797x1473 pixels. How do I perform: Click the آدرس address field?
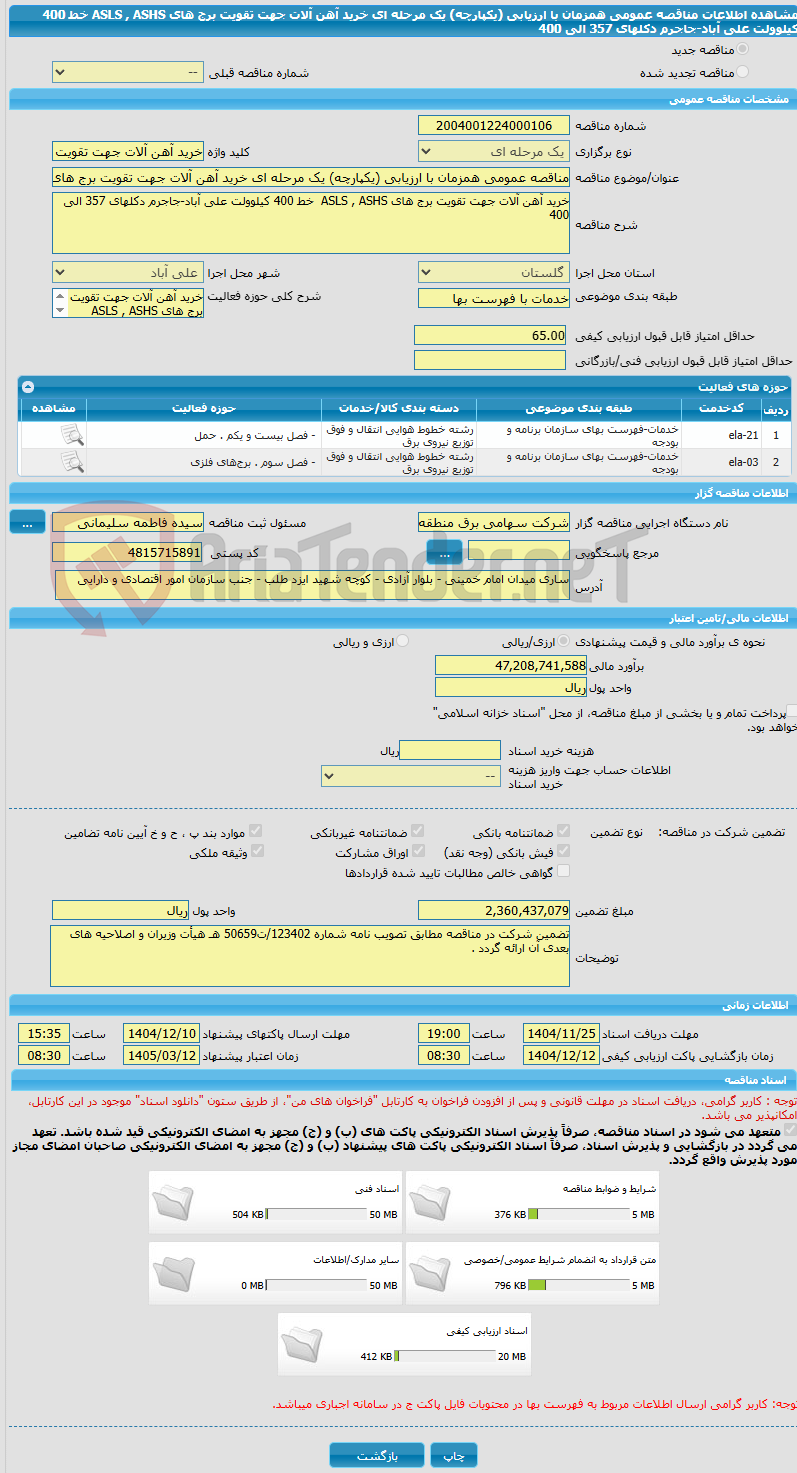(x=311, y=585)
